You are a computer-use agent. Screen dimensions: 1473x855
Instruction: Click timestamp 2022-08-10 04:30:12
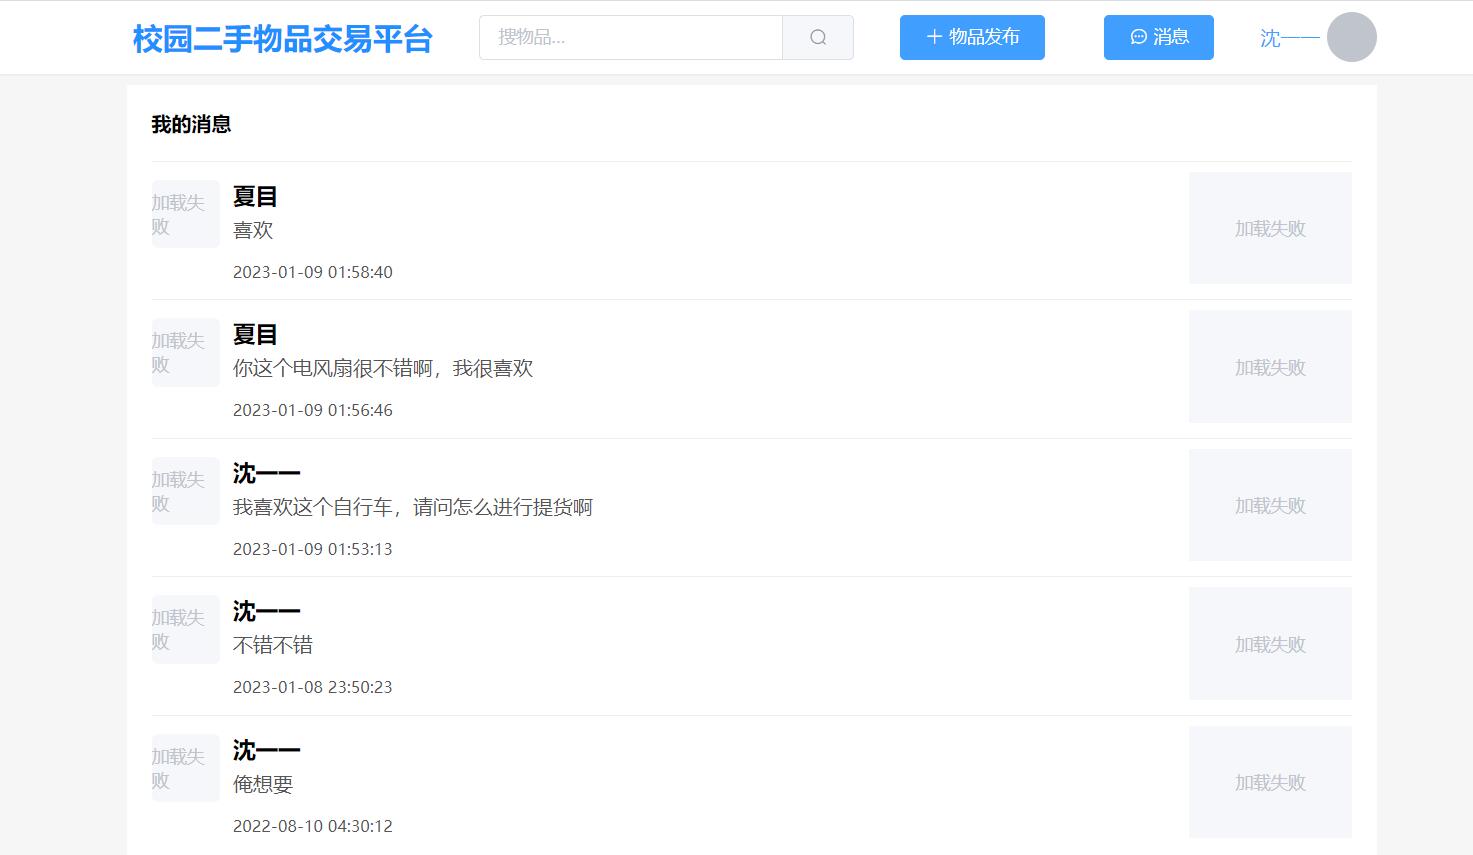(x=313, y=826)
